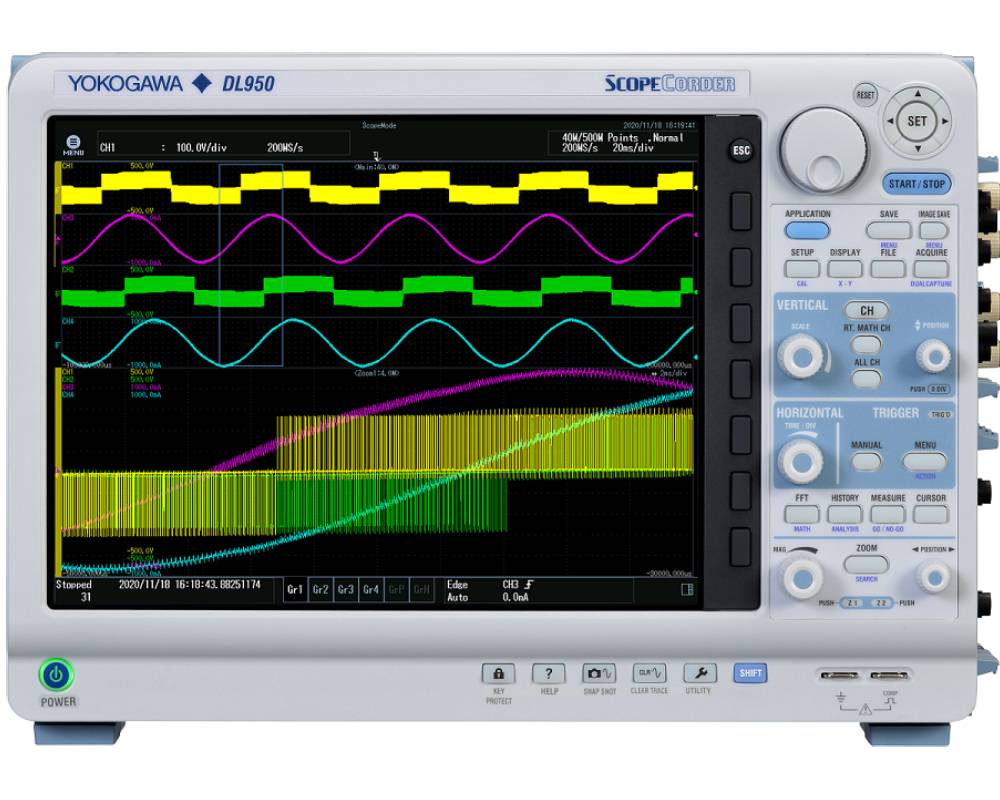Open the ACQUIRE settings button
Screen dimensions: 1000x800
tap(931, 269)
